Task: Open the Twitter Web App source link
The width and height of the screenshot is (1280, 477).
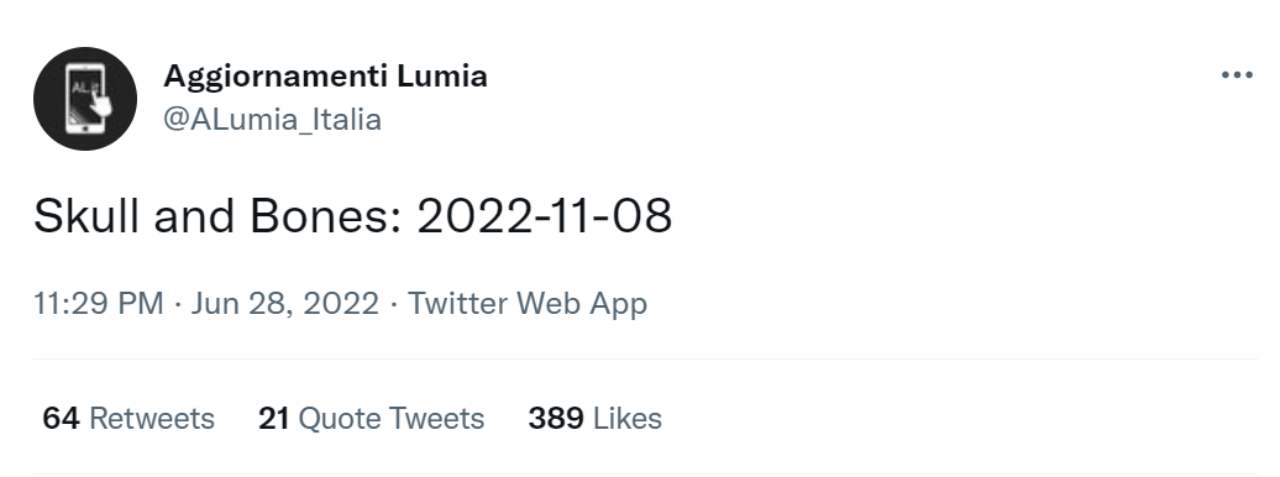Action: point(528,303)
